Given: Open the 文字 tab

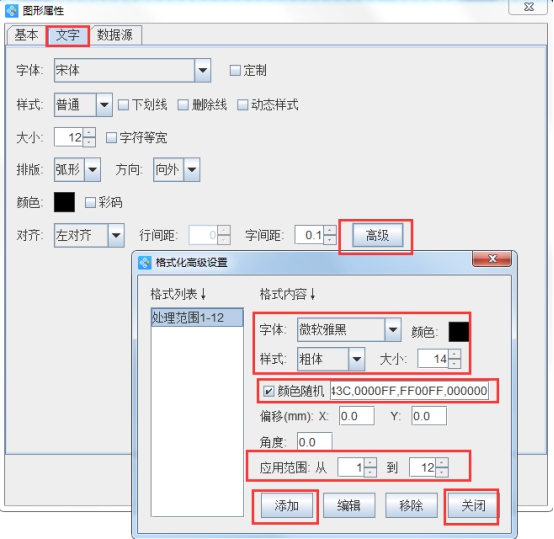Looking at the screenshot, I should [x=67, y=35].
